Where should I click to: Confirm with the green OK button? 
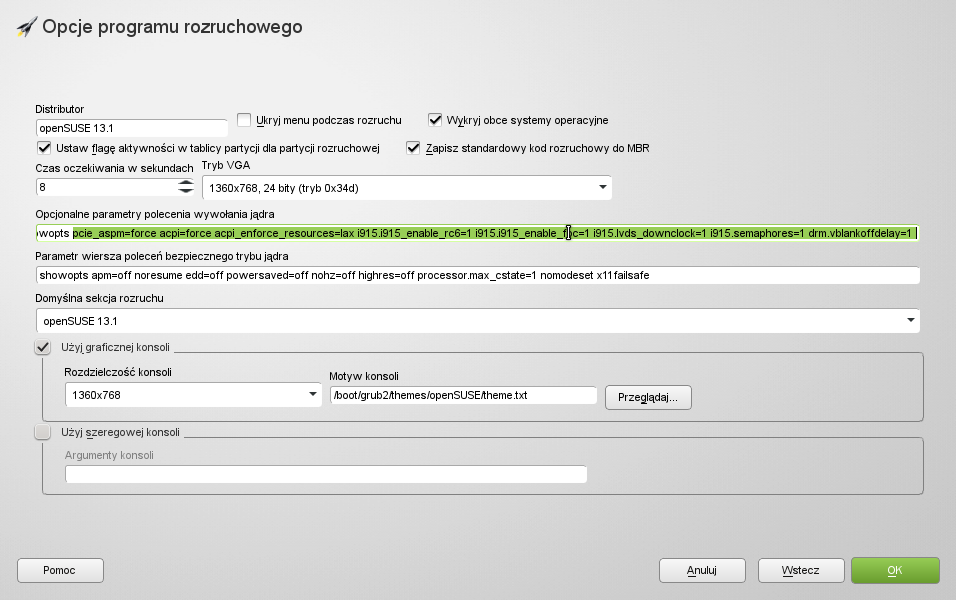[x=894, y=570]
